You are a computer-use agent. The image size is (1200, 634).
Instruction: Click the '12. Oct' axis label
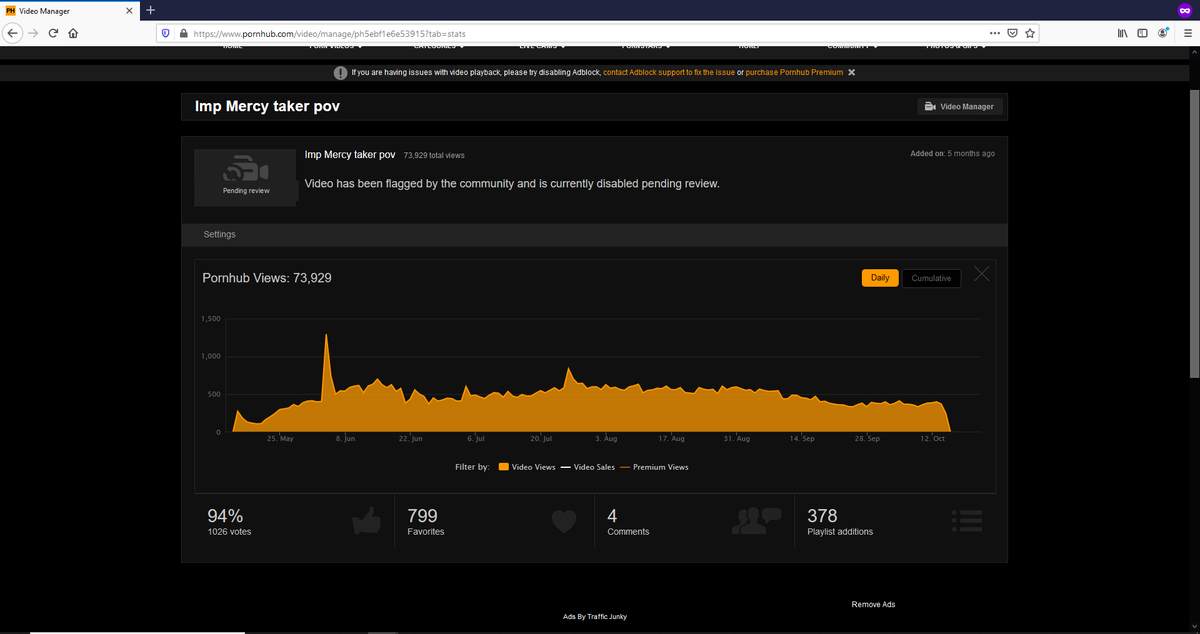tap(932, 439)
